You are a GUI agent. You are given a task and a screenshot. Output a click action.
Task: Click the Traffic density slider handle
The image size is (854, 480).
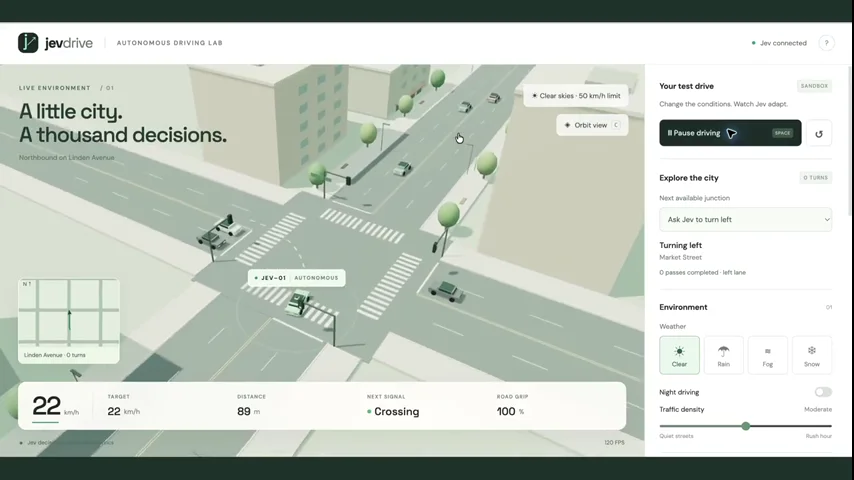tap(746, 426)
